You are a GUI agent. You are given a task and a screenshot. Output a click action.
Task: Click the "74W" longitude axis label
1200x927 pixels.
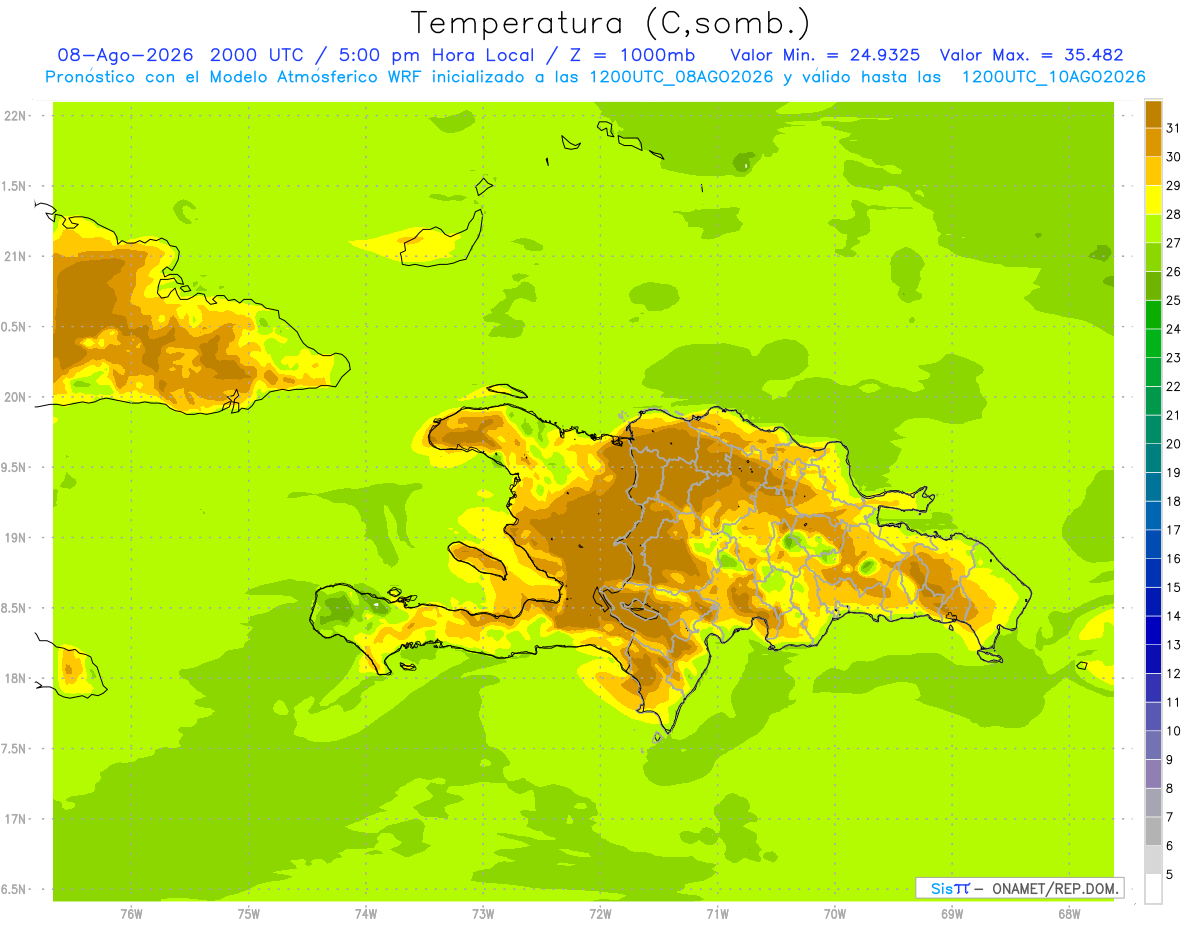point(365,914)
